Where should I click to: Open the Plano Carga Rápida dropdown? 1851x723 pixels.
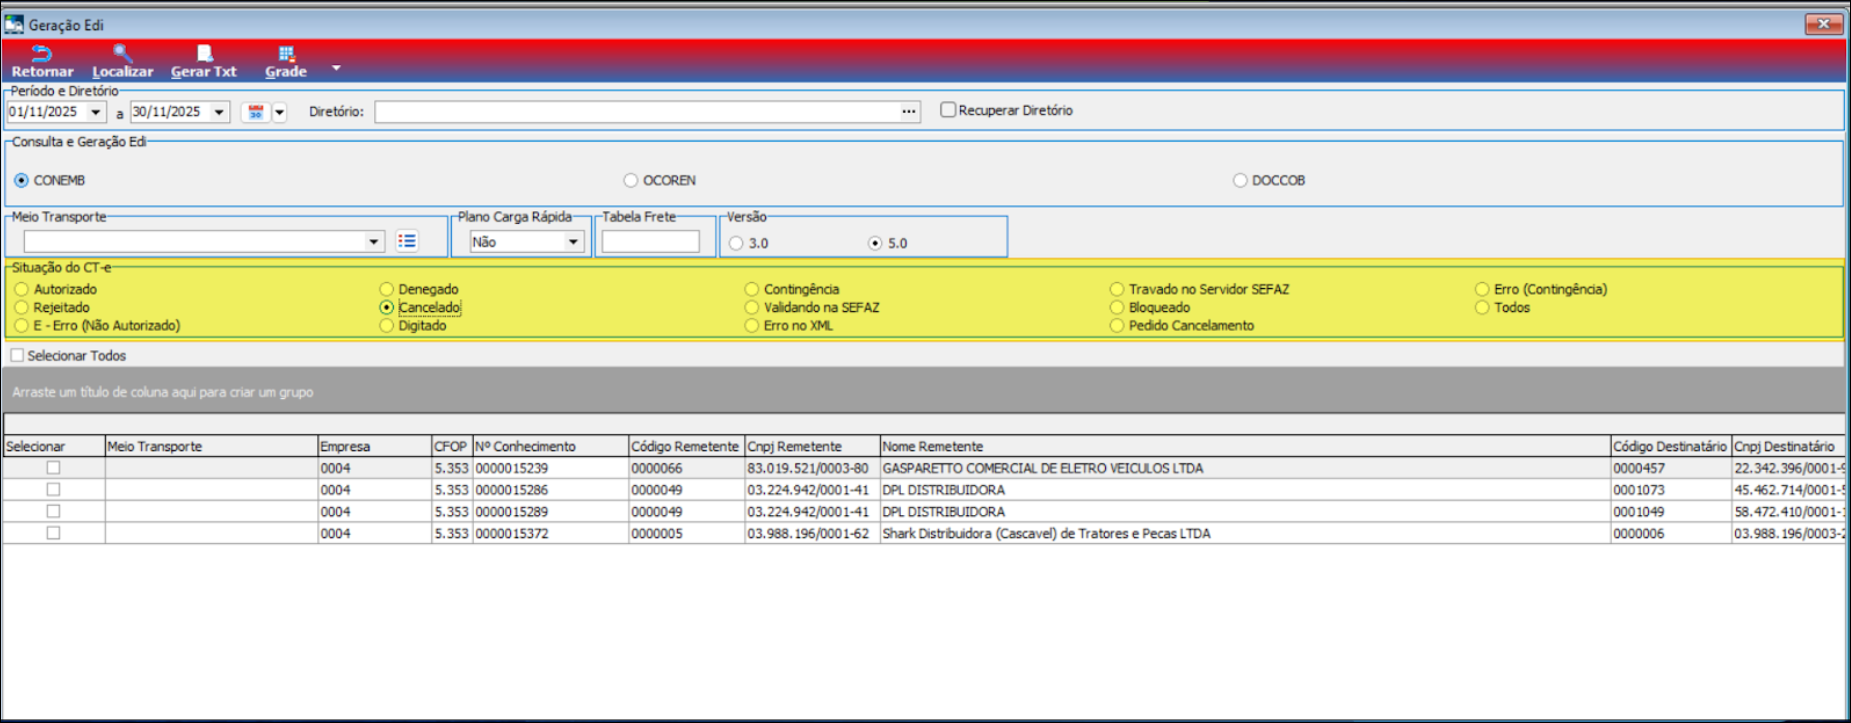click(x=573, y=242)
